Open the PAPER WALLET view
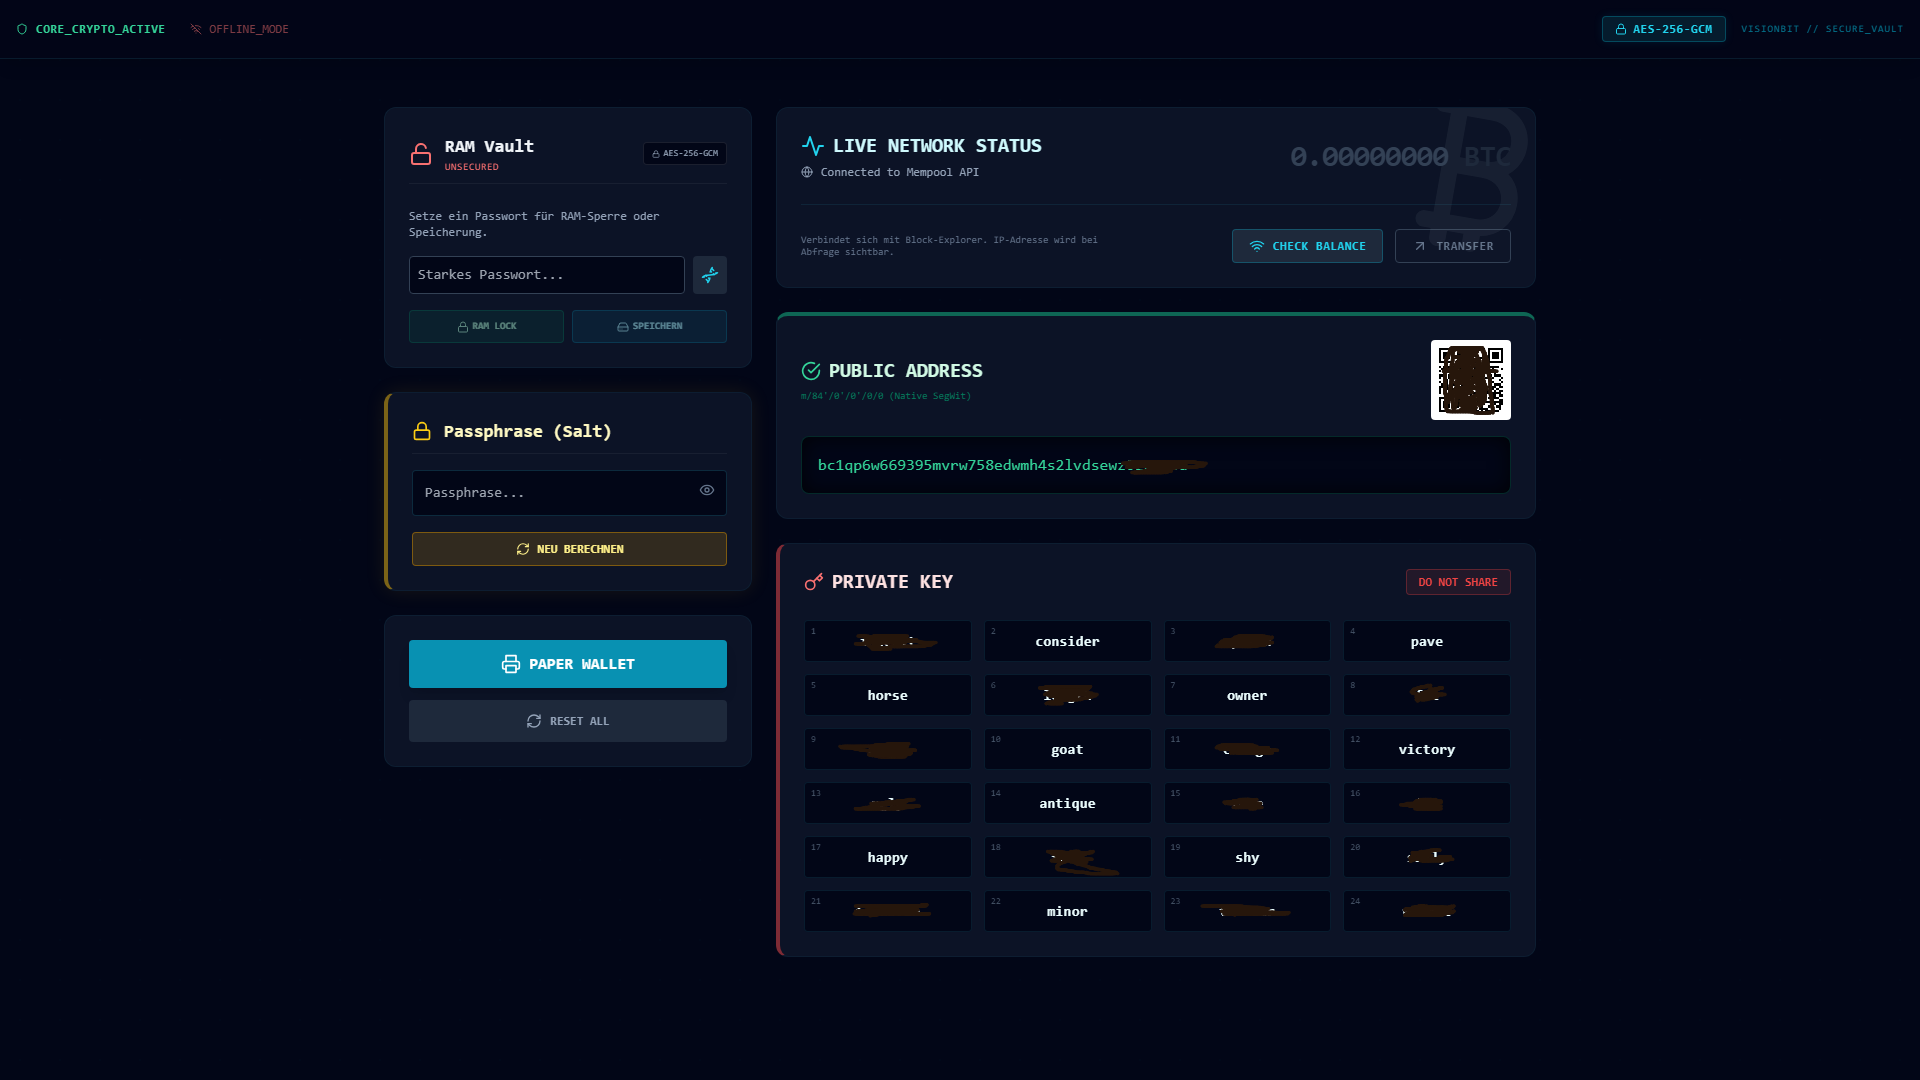This screenshot has height=1080, width=1920. (567, 663)
